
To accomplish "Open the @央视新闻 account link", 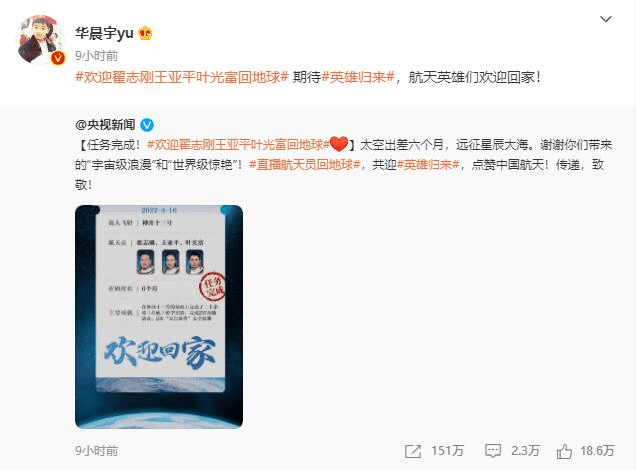I will pos(105,124).
